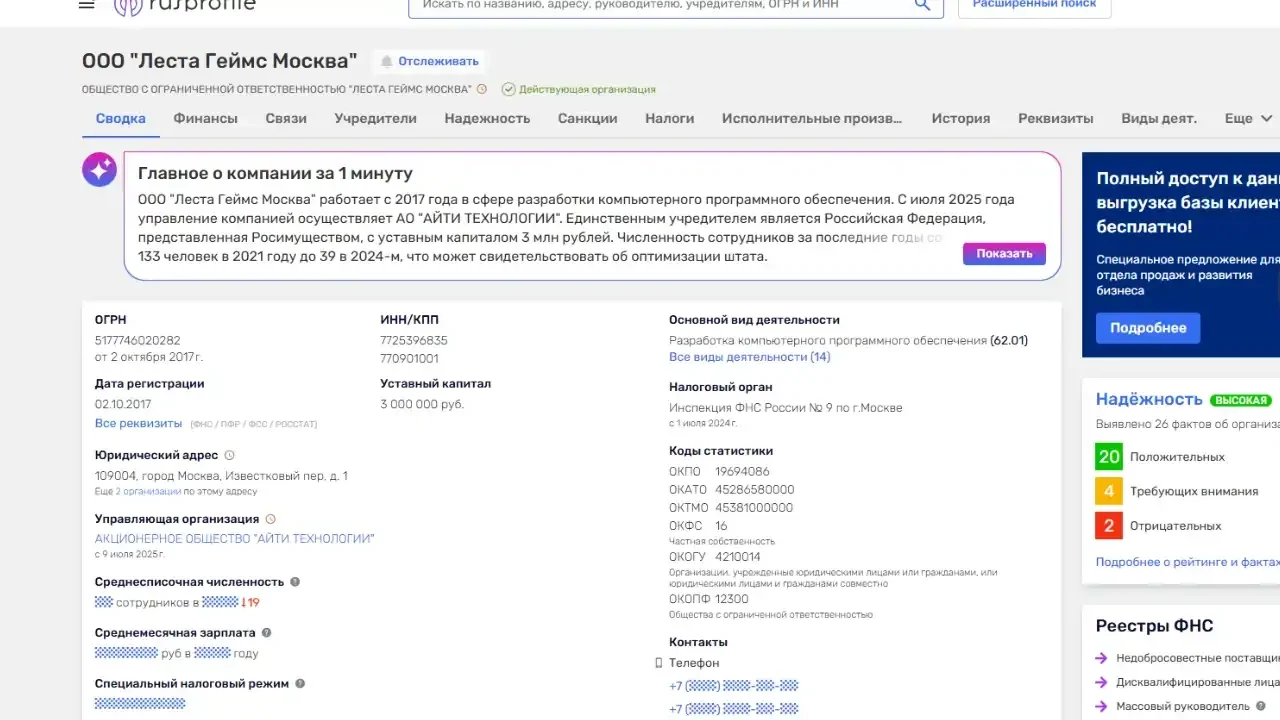Click Показать to expand company summary
Screen dimensions: 1280x720
pos(1003,253)
